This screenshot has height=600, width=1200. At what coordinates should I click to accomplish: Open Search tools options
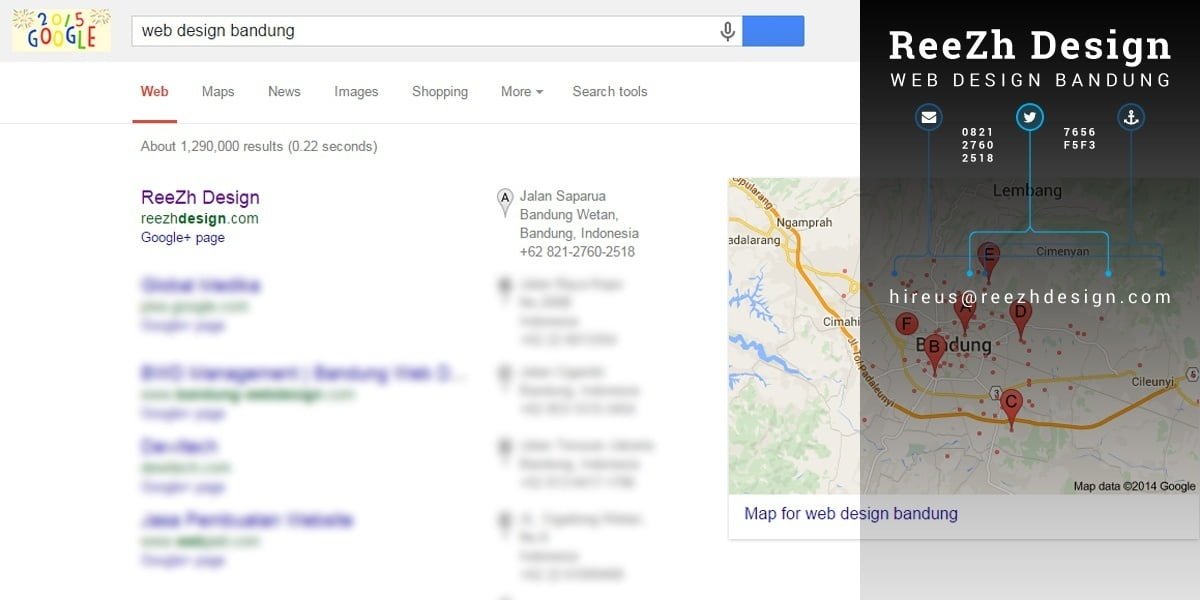click(x=610, y=91)
